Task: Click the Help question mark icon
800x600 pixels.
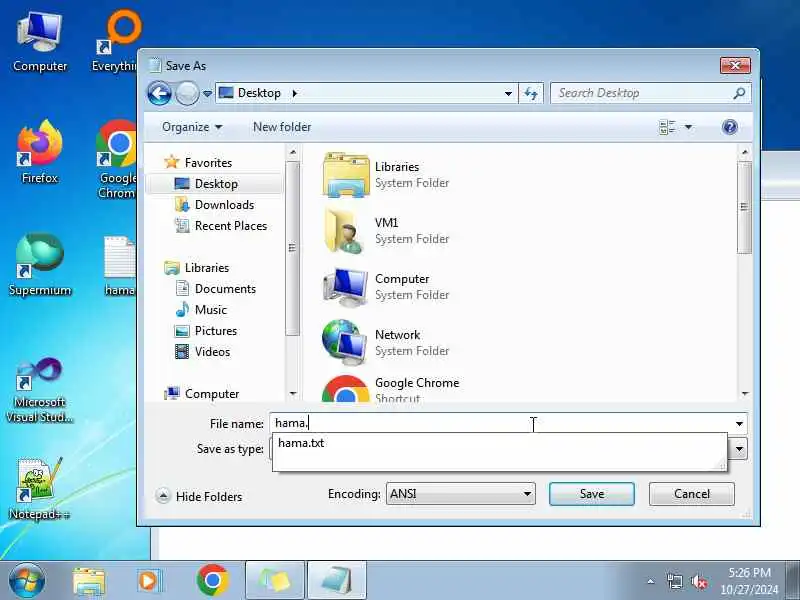Action: pos(730,127)
